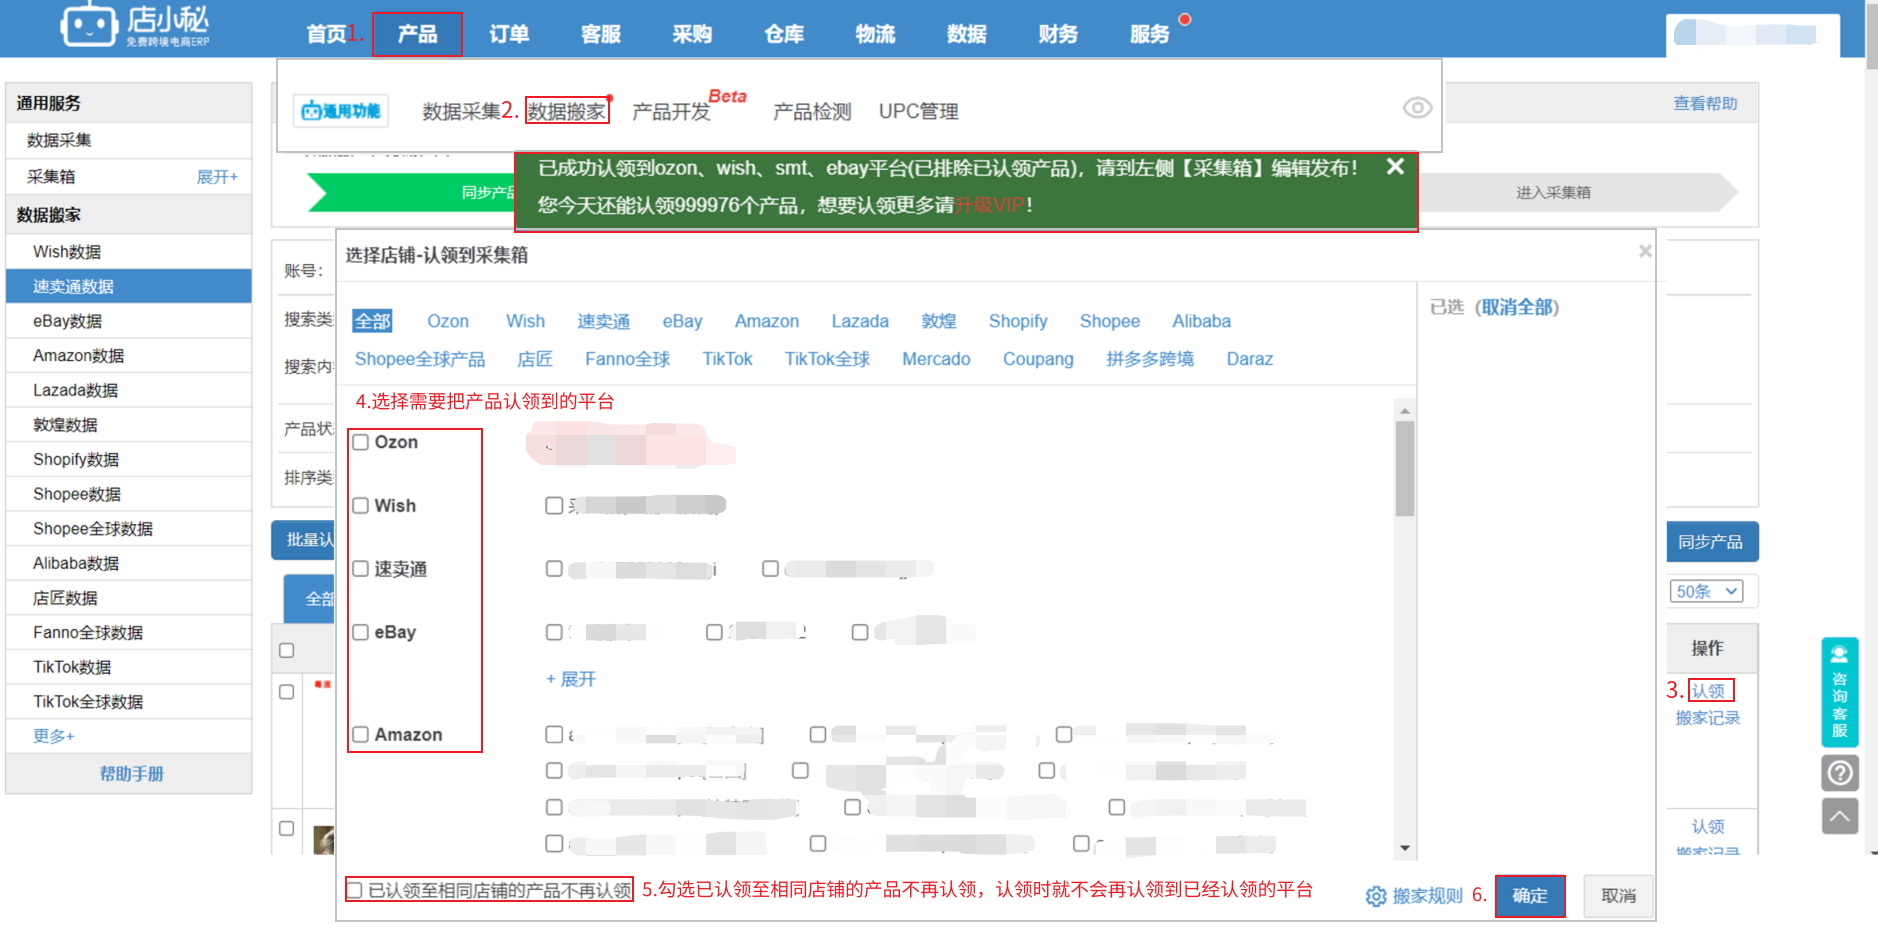The width and height of the screenshot is (1878, 943).
Task: Select the Mercado platform filter tab
Action: point(936,359)
